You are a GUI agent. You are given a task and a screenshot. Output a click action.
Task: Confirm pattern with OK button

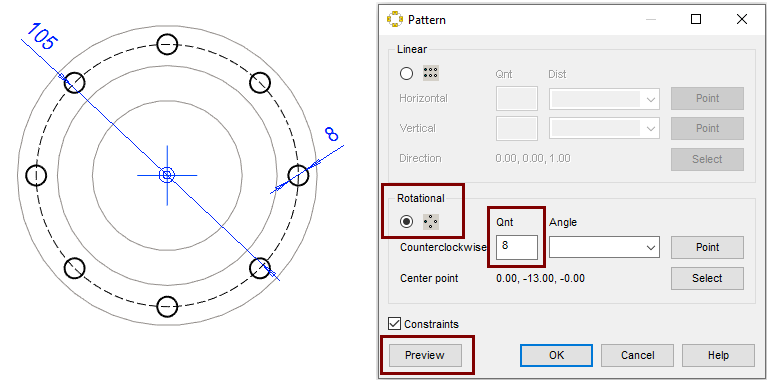click(x=556, y=356)
